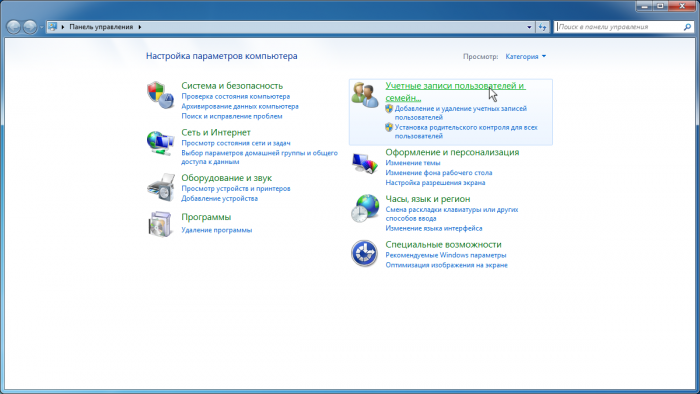Open Специальные возможности category
This screenshot has height=394, width=700.
coord(443,245)
